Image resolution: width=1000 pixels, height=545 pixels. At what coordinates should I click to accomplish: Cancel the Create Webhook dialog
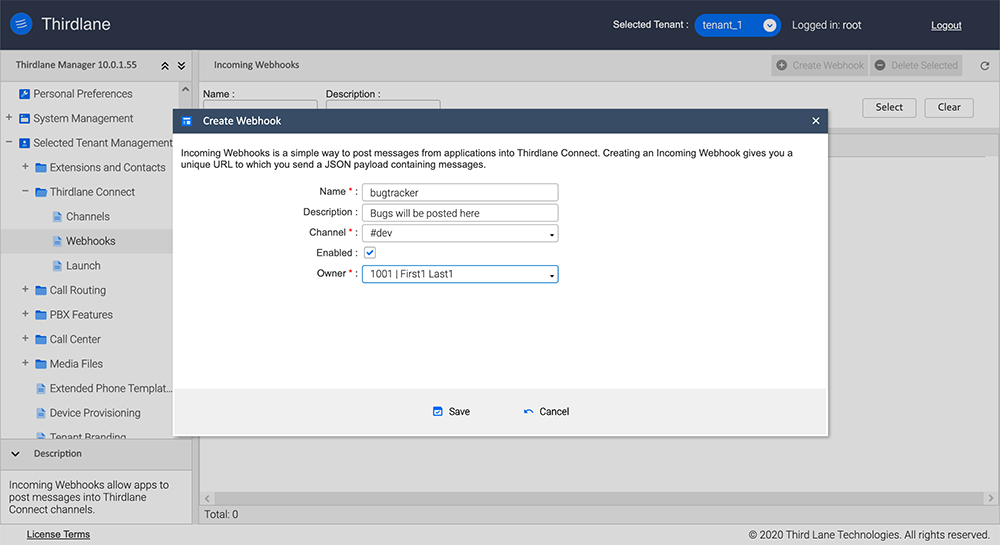pyautogui.click(x=546, y=412)
